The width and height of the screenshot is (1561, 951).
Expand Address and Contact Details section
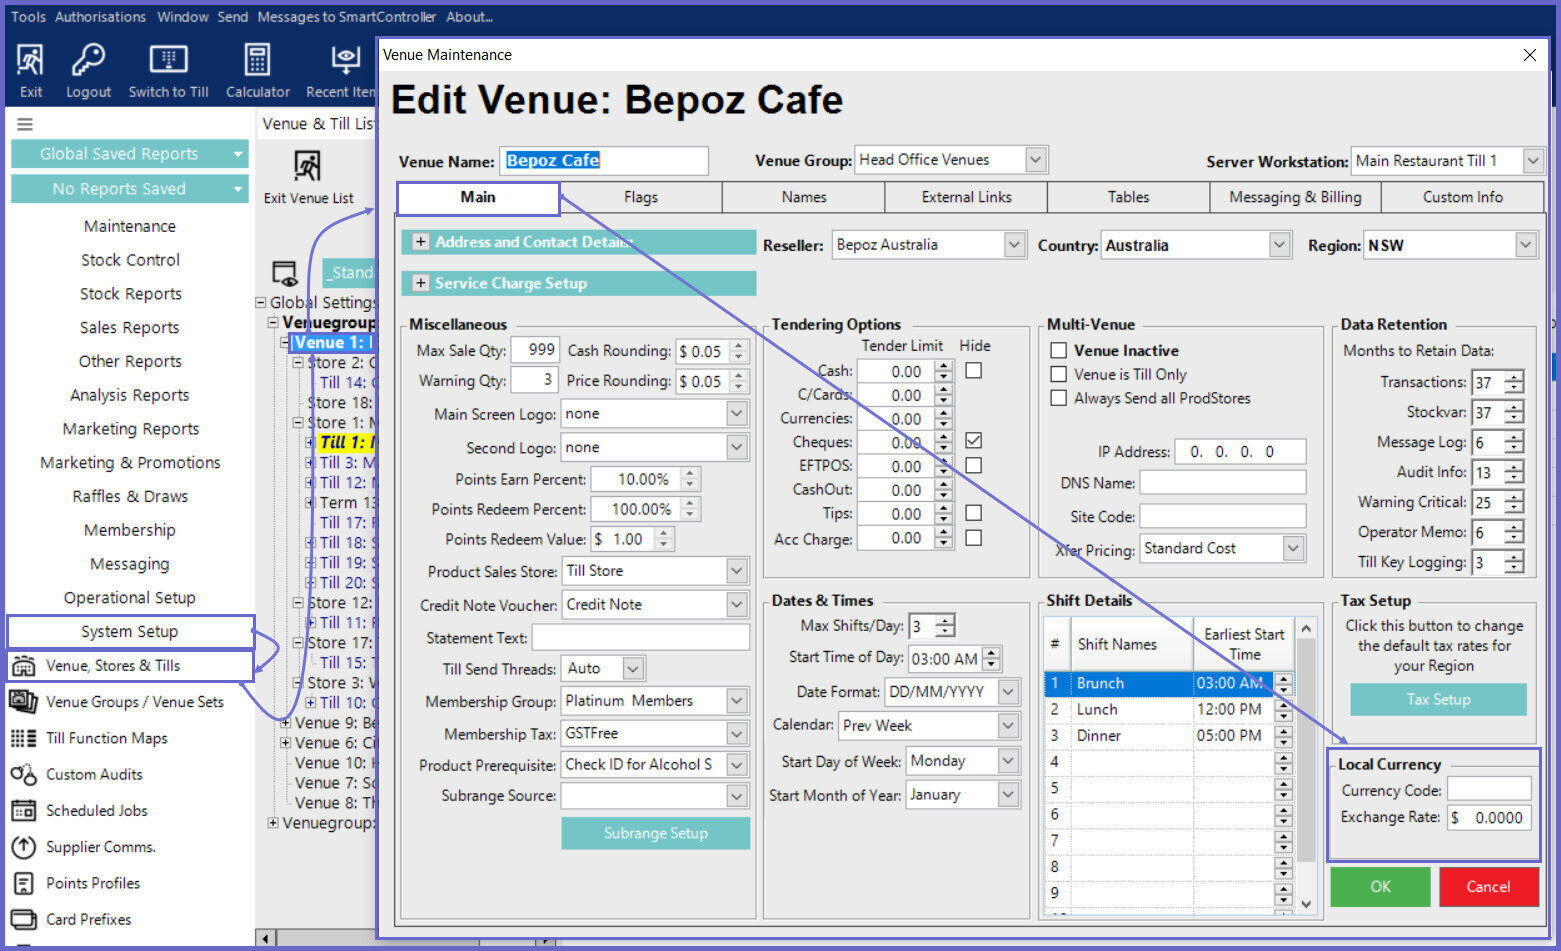(421, 242)
